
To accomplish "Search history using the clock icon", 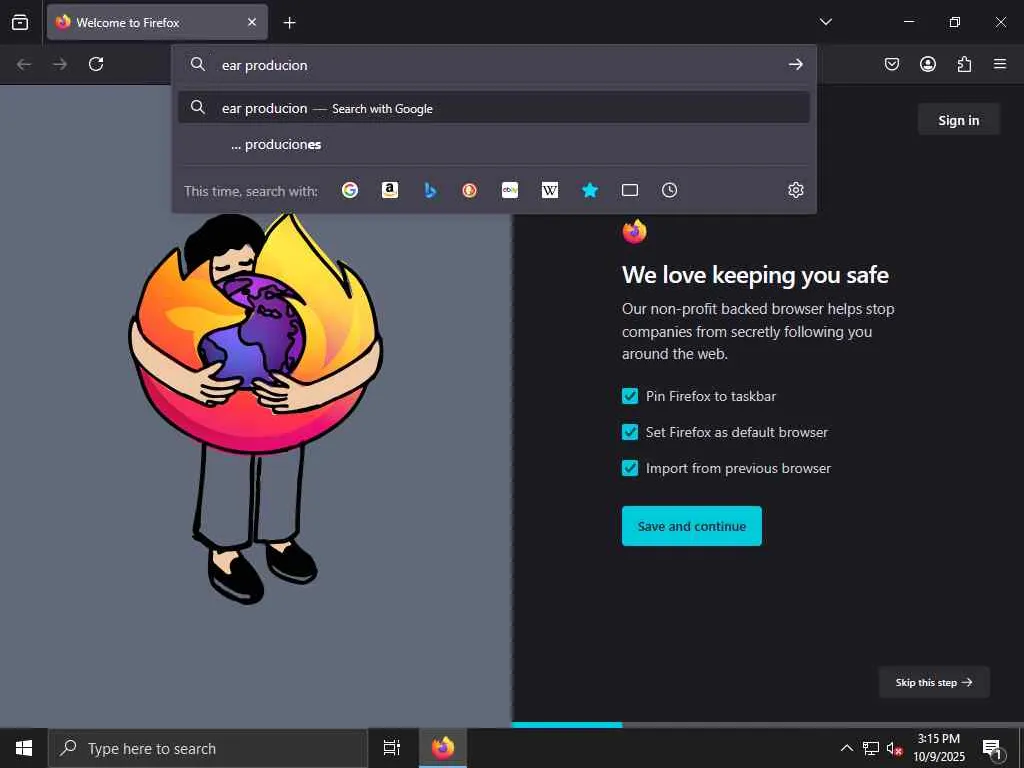I will [x=669, y=190].
